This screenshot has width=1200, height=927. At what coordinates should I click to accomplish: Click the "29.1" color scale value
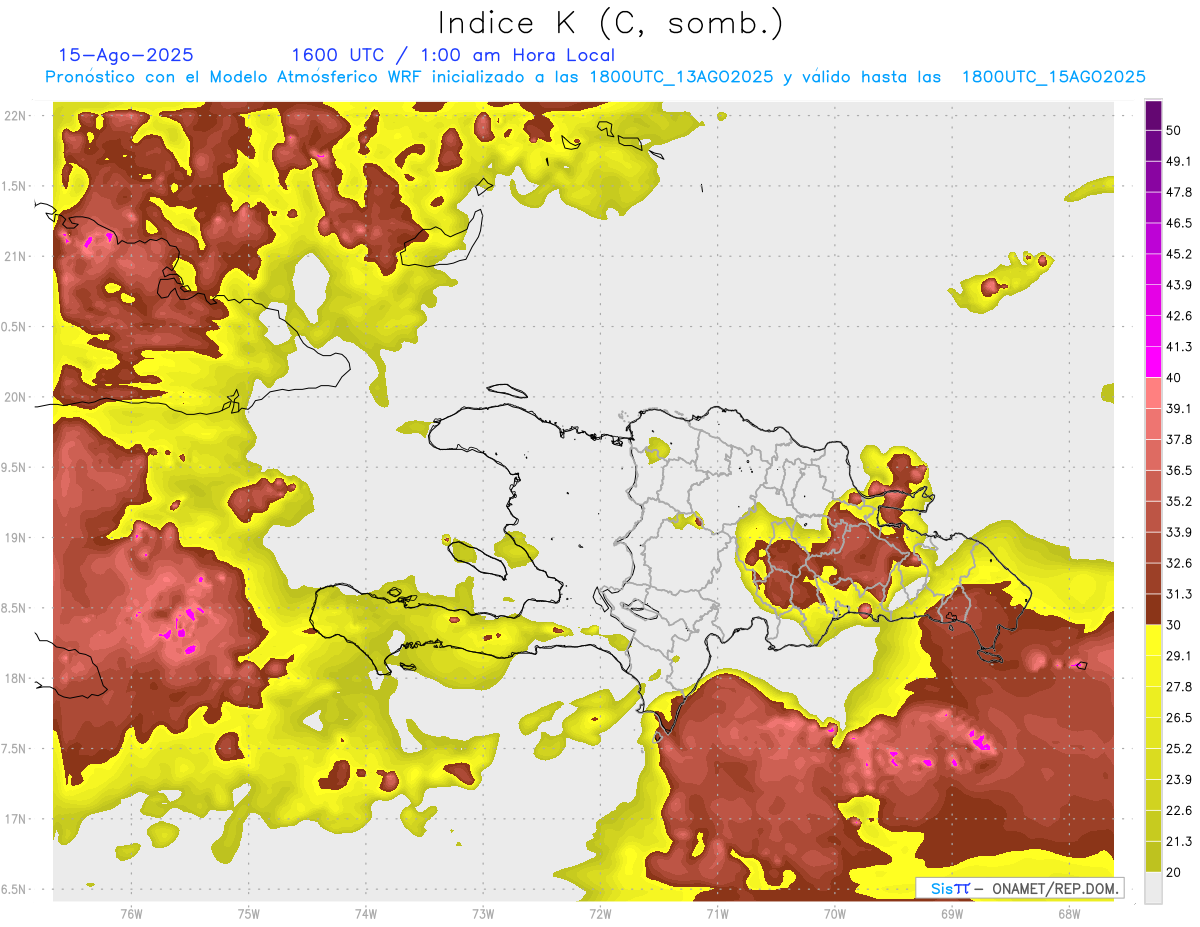pyautogui.click(x=1179, y=656)
